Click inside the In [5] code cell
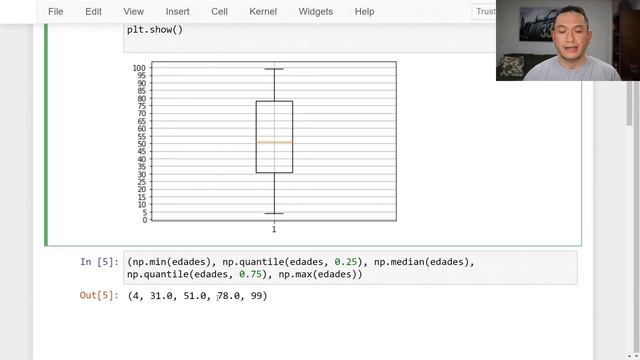 pos(350,268)
